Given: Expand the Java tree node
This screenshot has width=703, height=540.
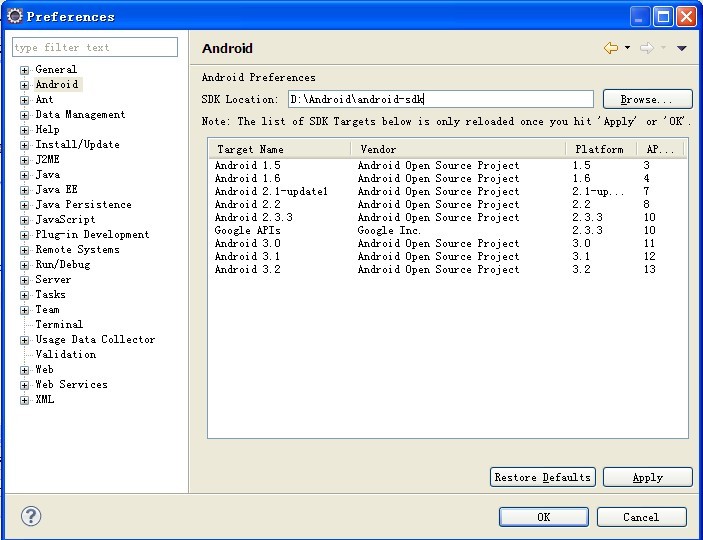Looking at the screenshot, I should click(x=24, y=175).
